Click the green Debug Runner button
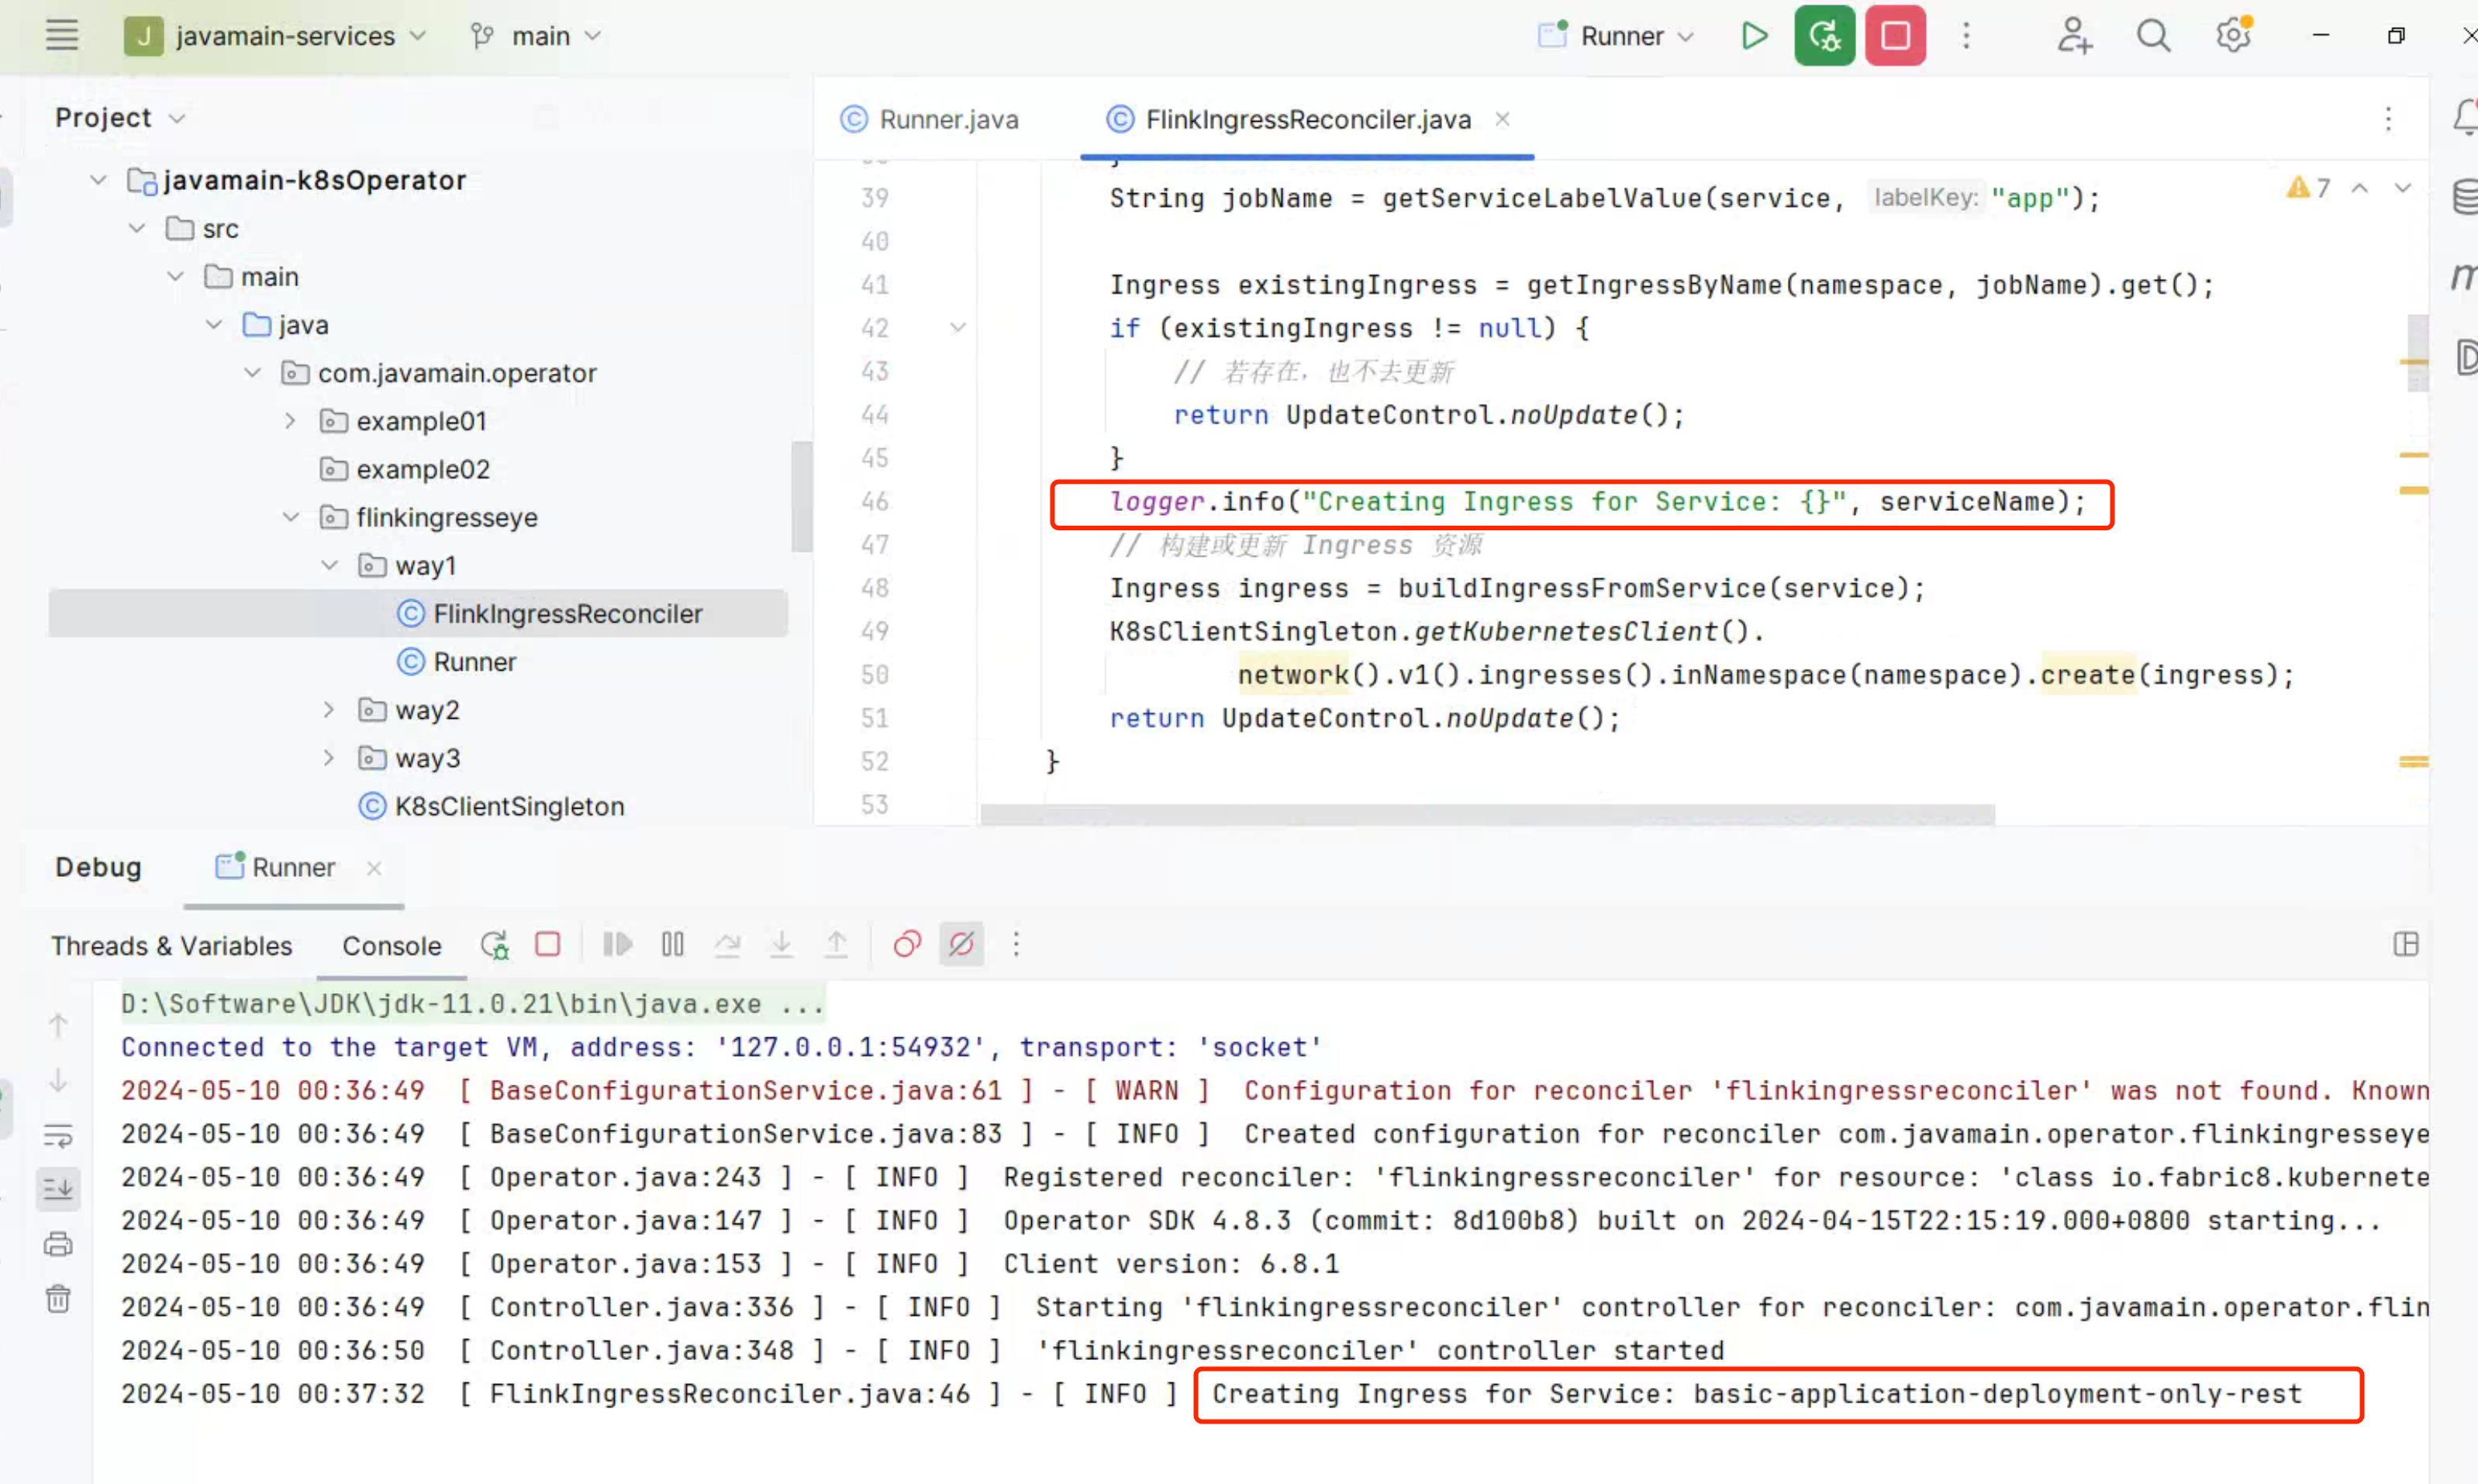Image resolution: width=2478 pixels, height=1484 pixels. [1824, 36]
